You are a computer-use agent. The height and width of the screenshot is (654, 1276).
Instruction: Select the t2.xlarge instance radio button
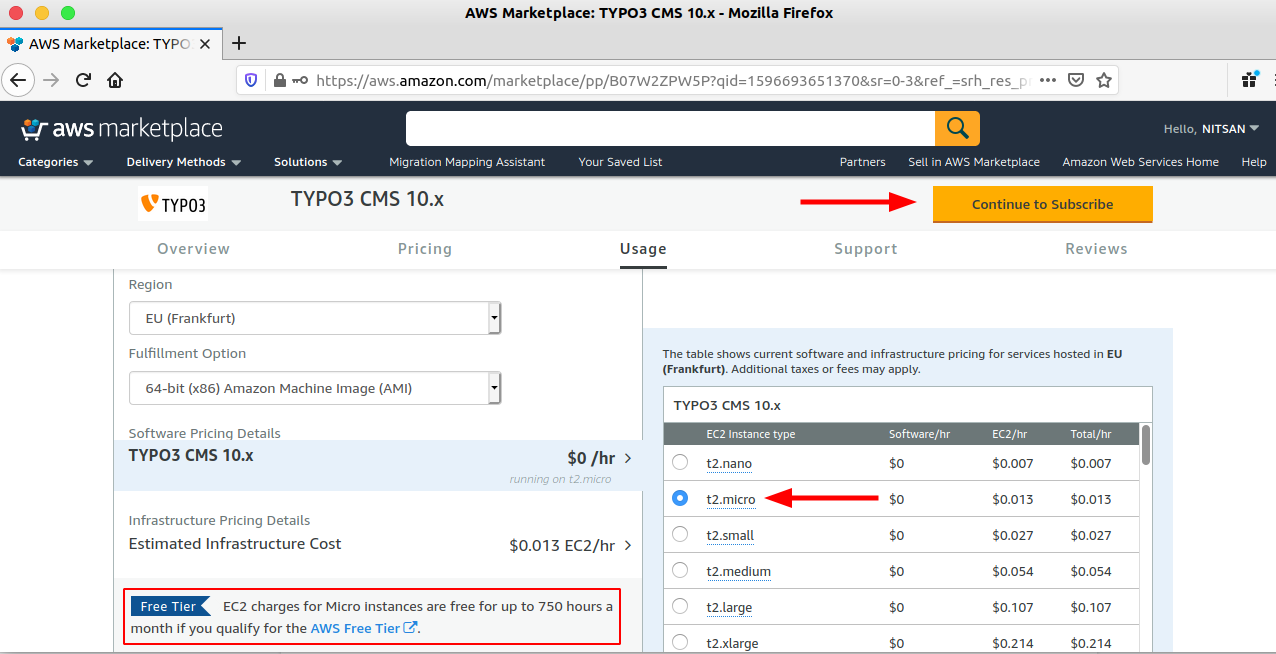(680, 643)
